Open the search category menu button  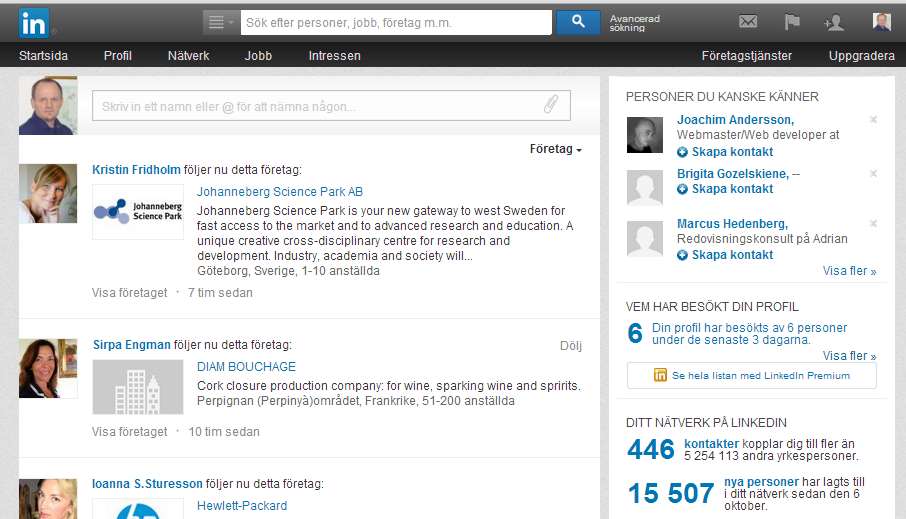click(x=221, y=23)
